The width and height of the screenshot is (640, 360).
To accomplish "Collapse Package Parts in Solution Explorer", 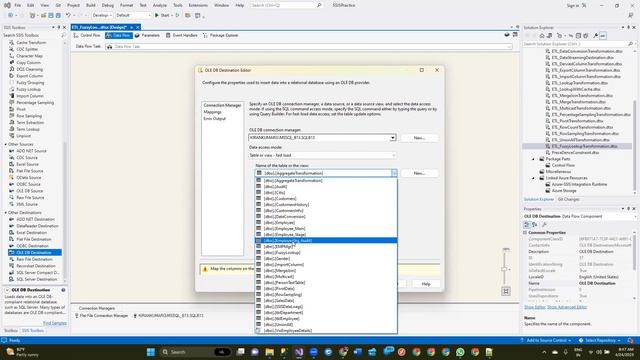I will [533, 159].
